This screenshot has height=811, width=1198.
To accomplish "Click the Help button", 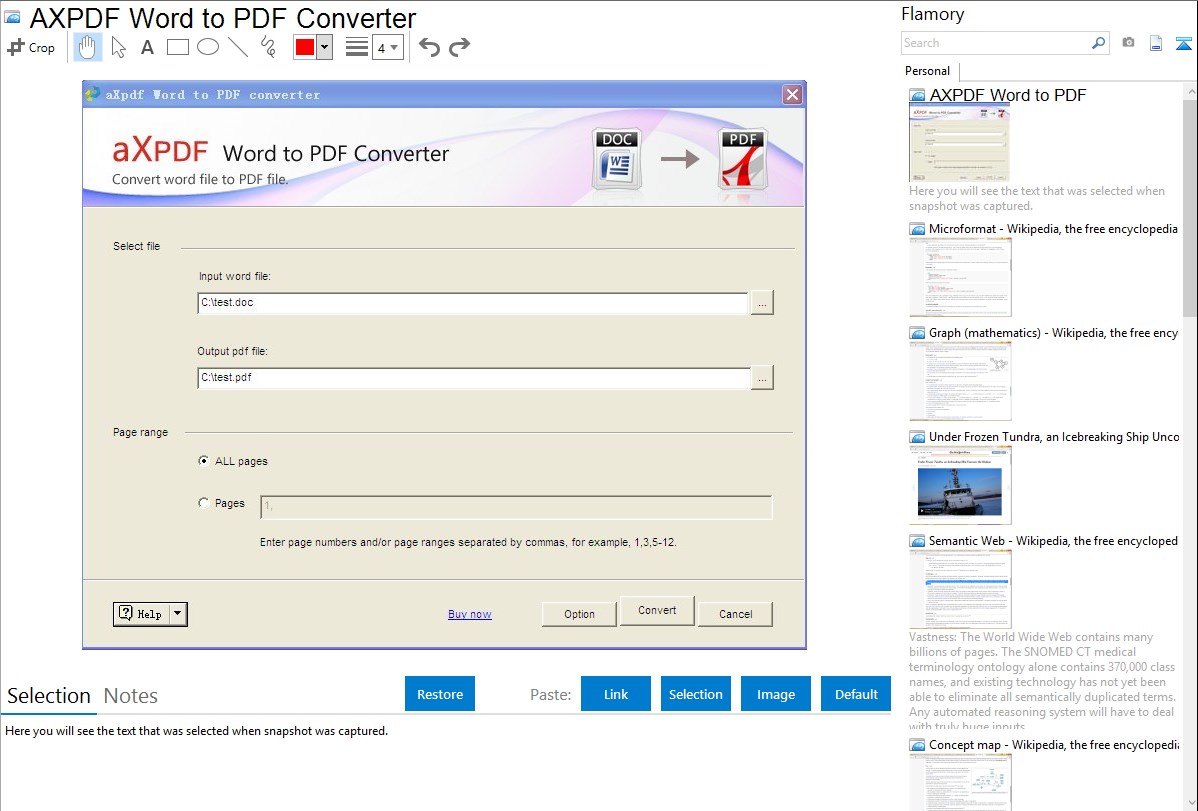I will tap(141, 614).
